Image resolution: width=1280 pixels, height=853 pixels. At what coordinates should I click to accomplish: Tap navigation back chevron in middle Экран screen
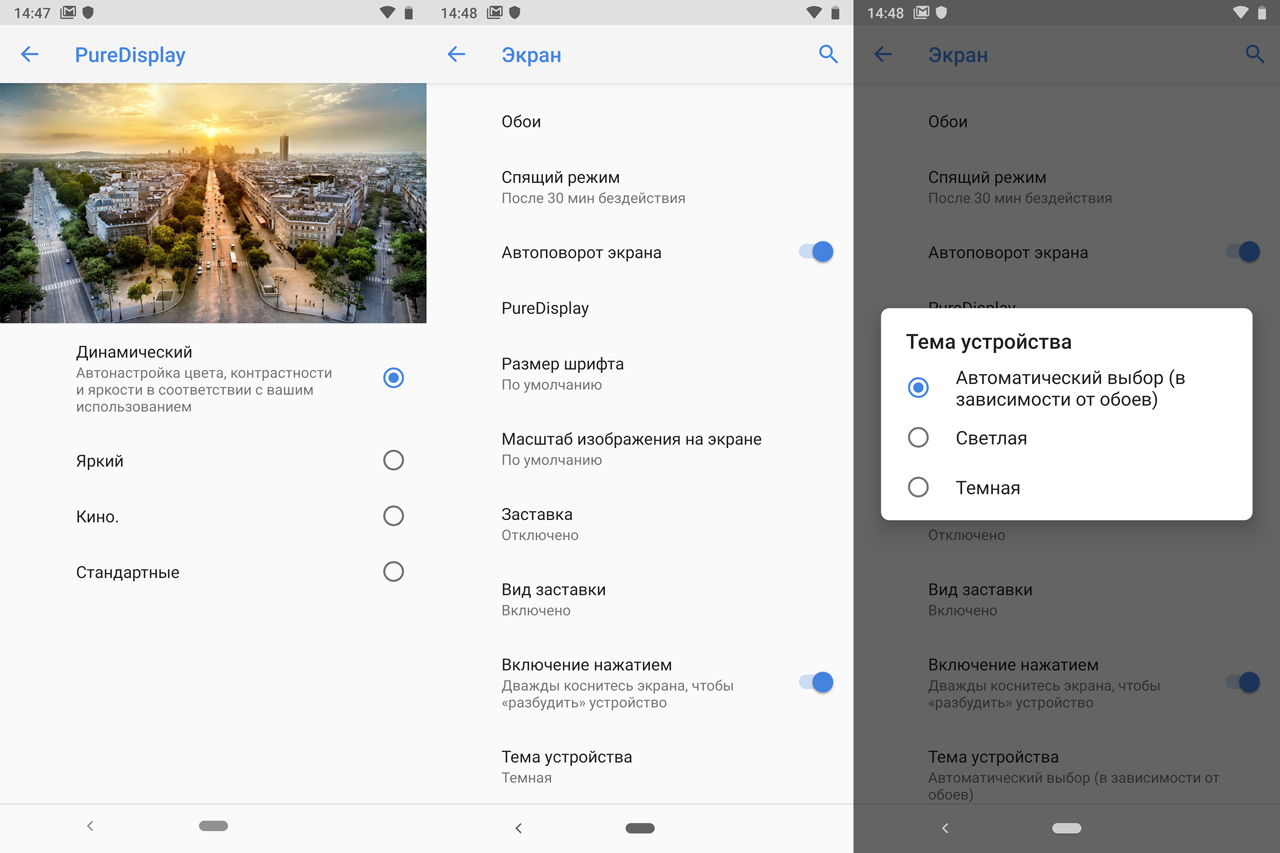[518, 828]
